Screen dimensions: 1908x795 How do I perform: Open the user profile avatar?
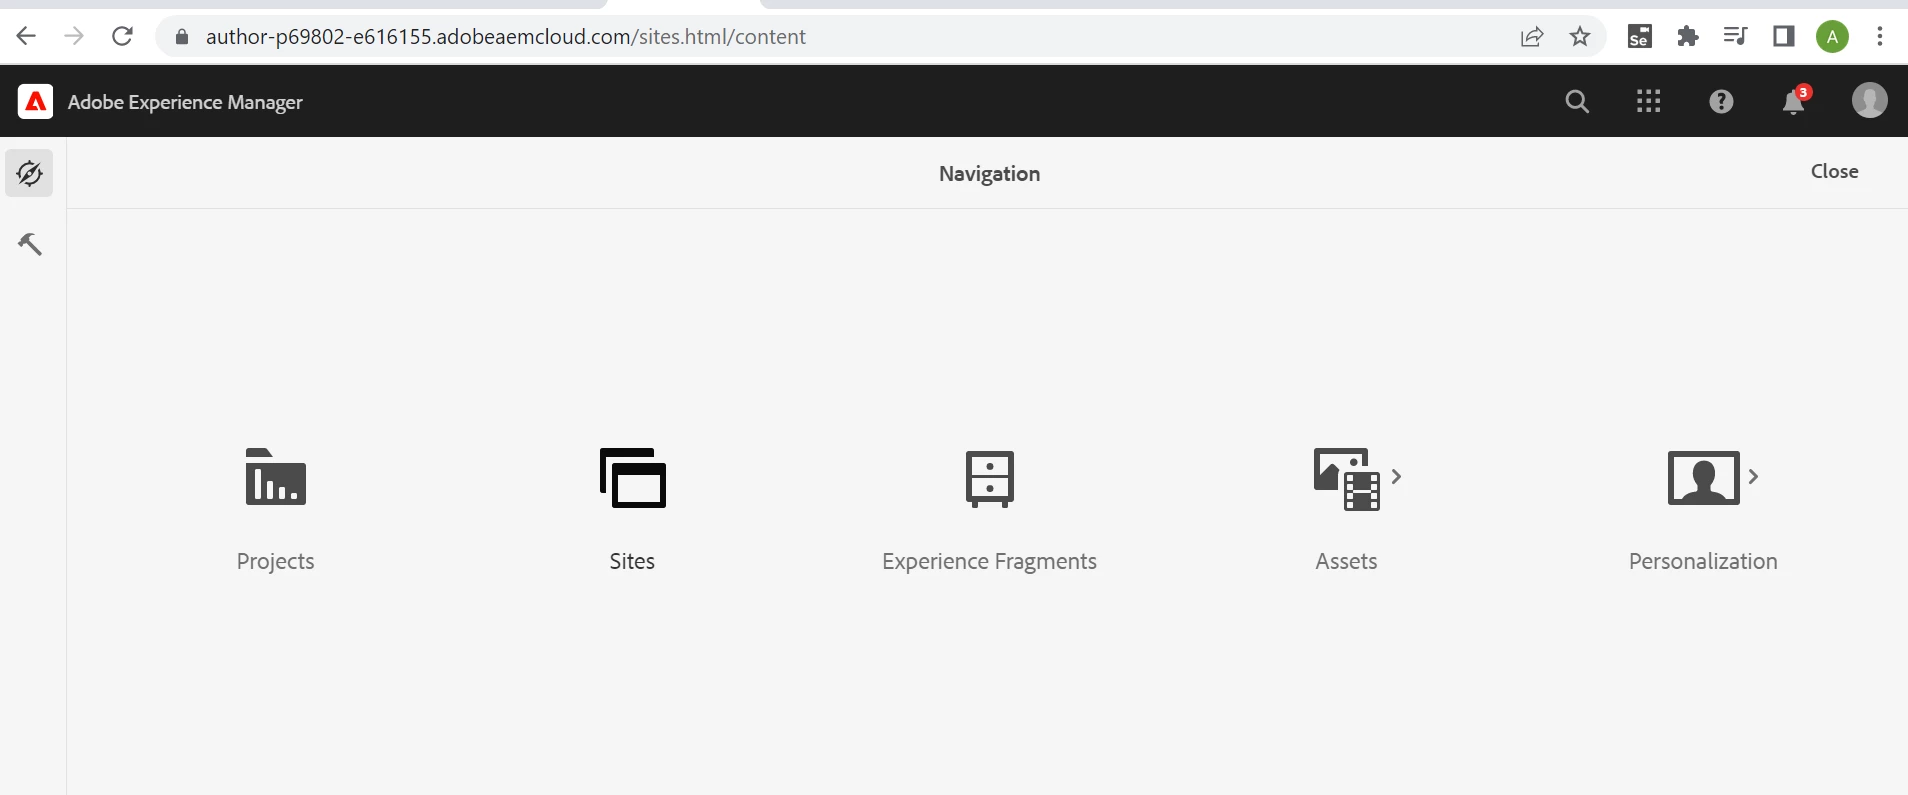click(x=1869, y=100)
